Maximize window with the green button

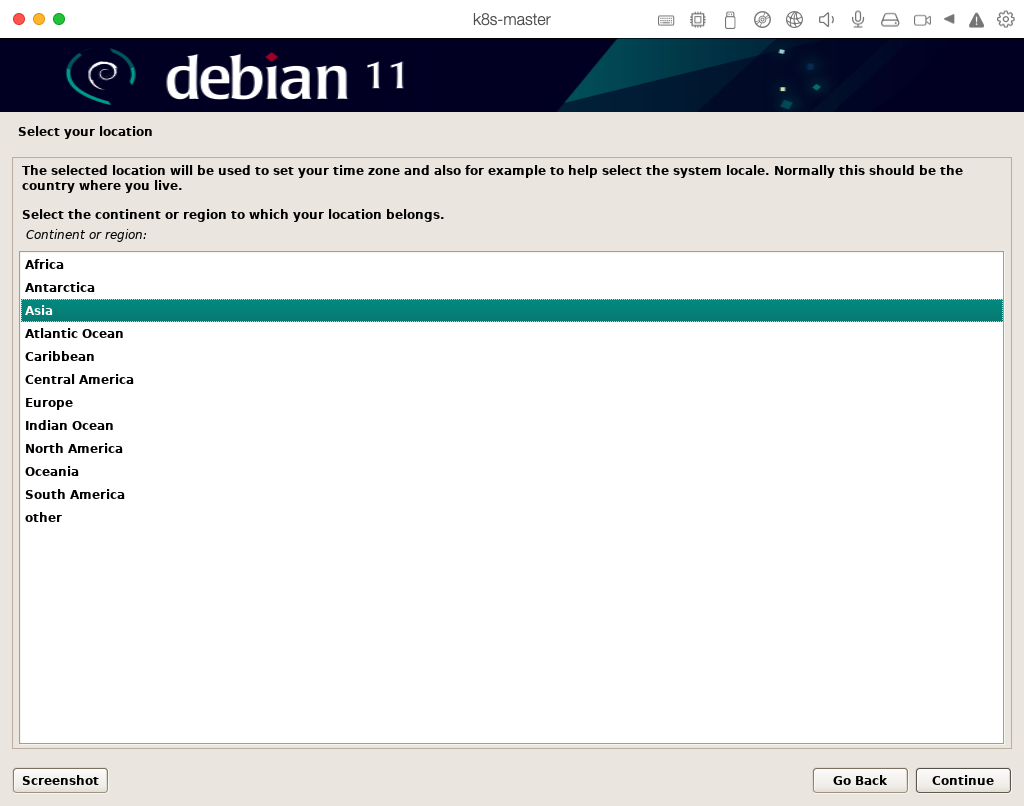click(x=59, y=19)
